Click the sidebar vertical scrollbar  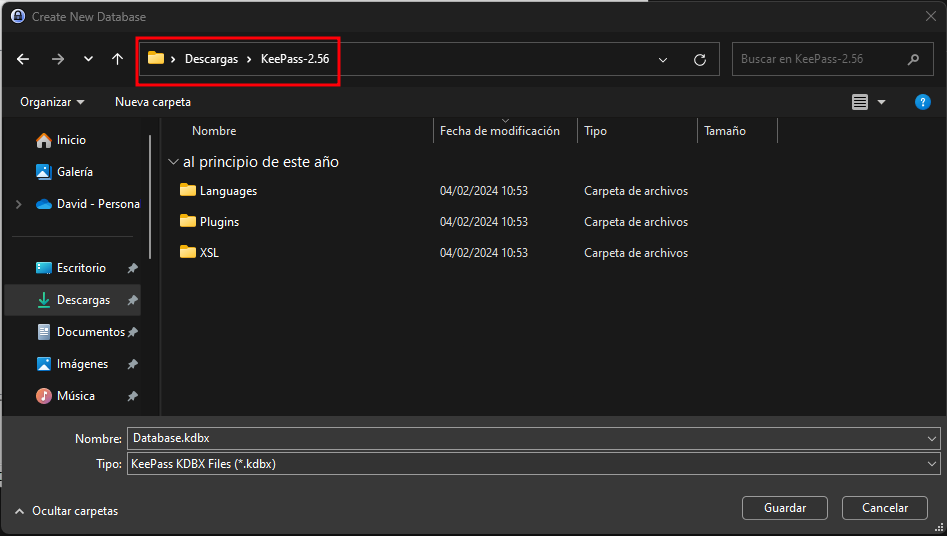(150, 197)
